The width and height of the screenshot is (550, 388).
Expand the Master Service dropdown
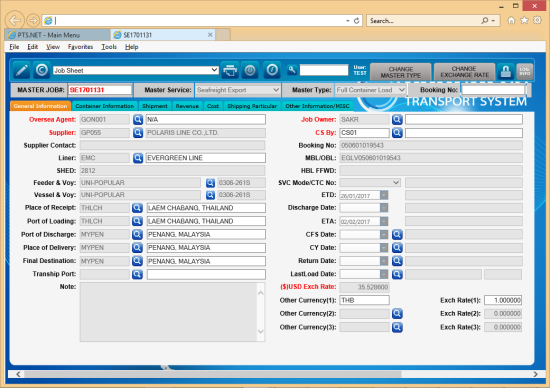pyautogui.click(x=276, y=90)
